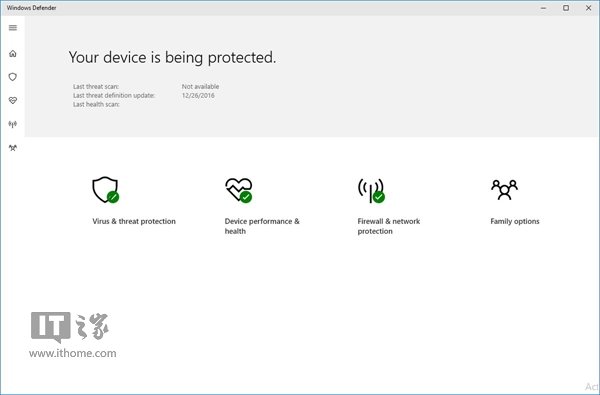The height and width of the screenshot is (395, 600).
Task: Open the Device performance & health label
Action: point(262,226)
